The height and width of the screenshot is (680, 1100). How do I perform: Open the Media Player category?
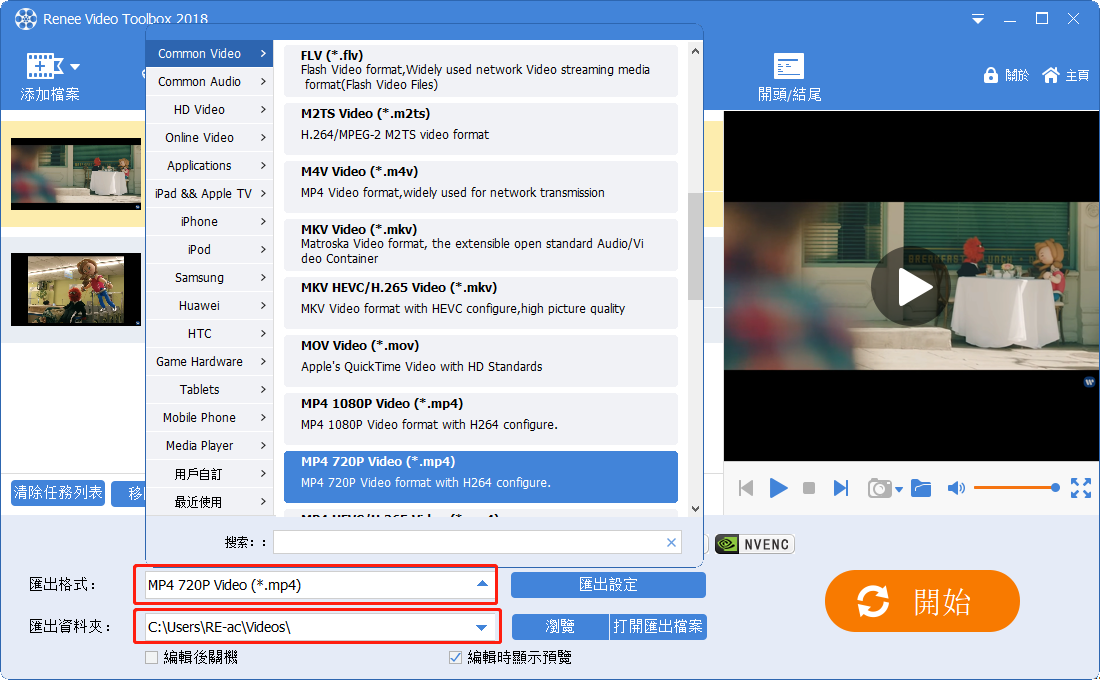click(209, 446)
